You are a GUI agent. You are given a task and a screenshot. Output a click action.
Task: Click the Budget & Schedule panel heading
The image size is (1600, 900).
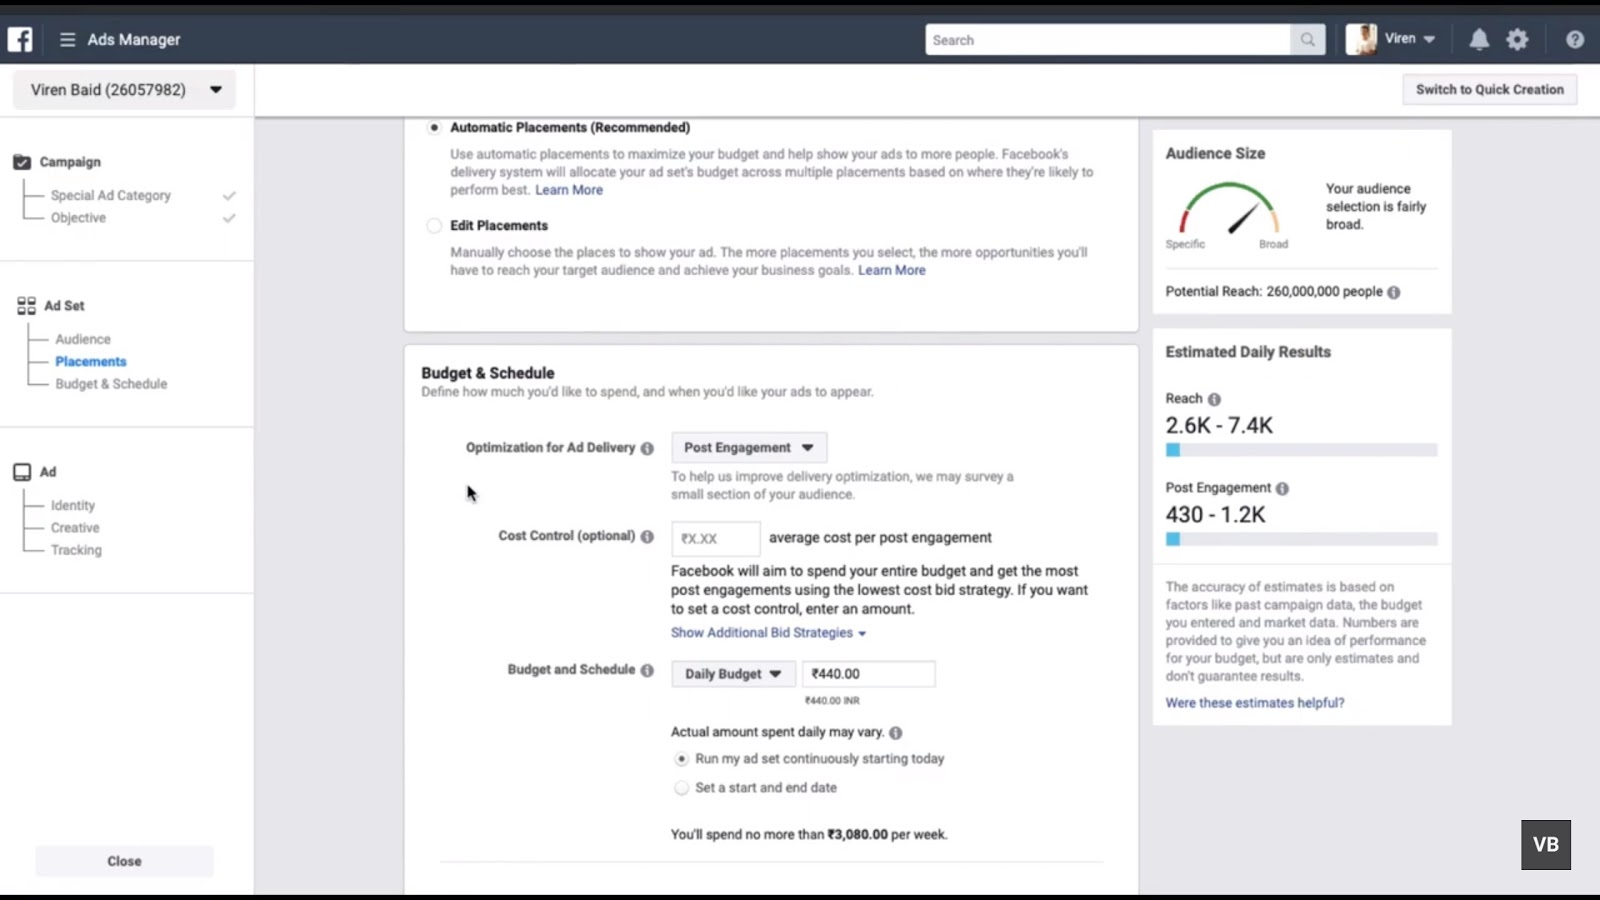[488, 373]
